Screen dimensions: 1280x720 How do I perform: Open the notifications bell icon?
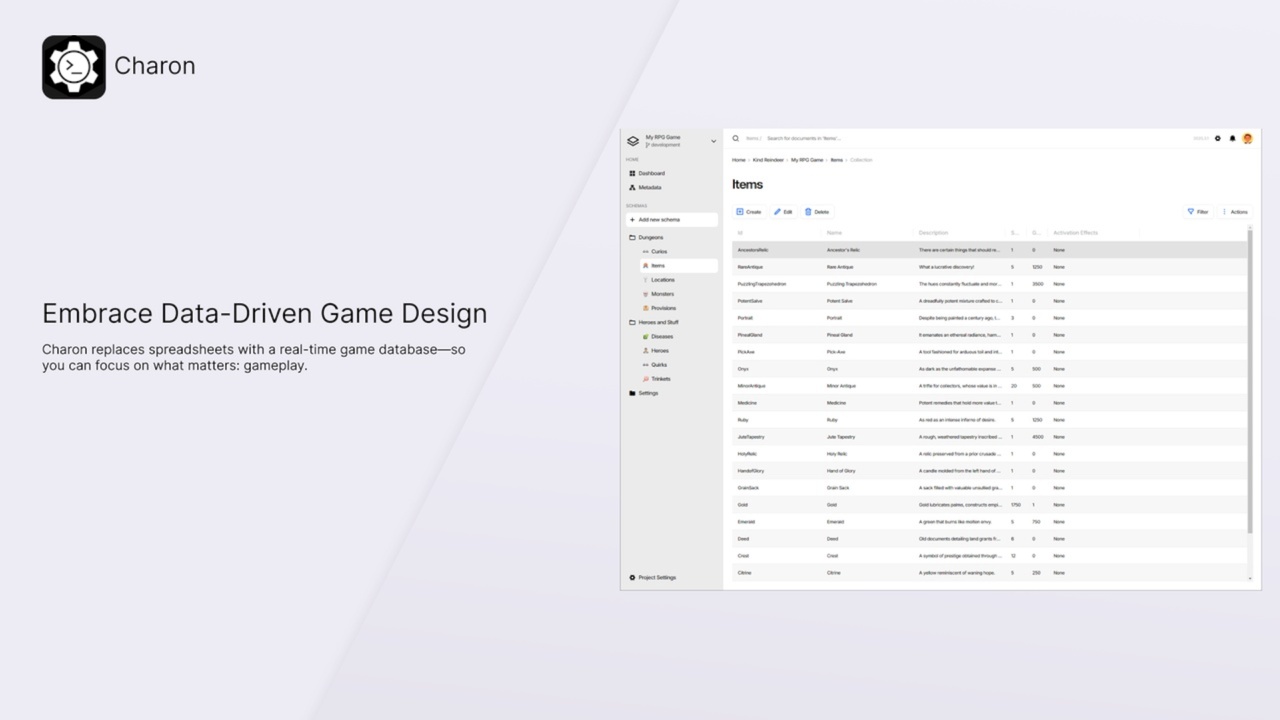pos(1232,138)
